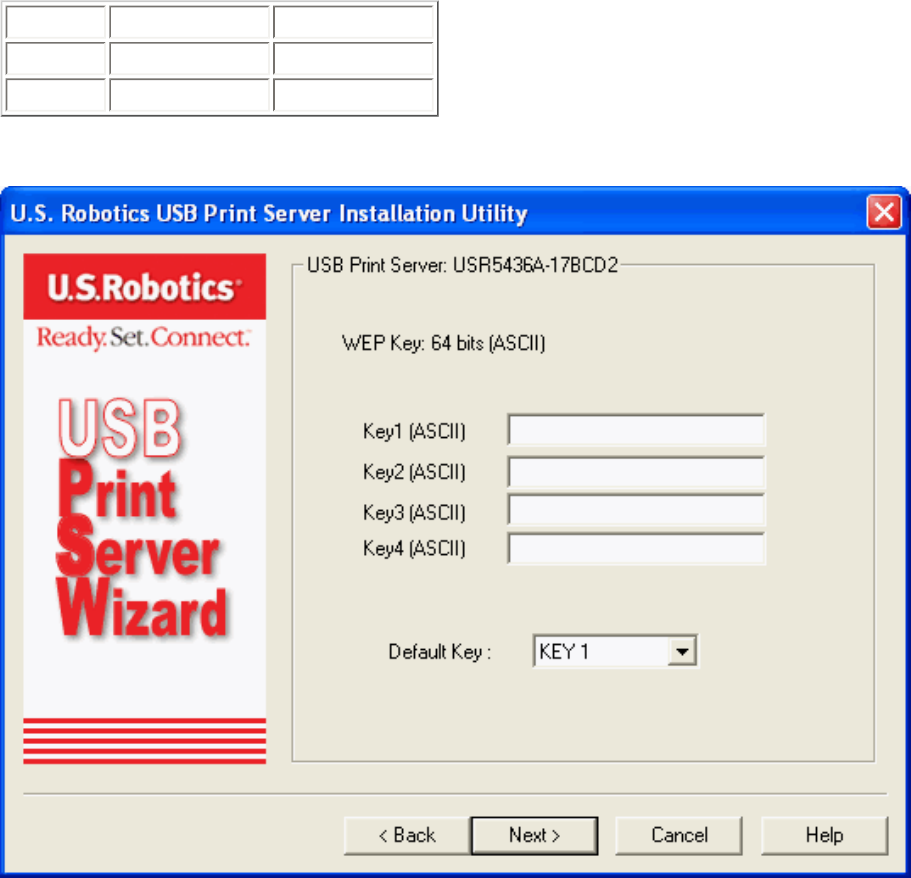Click 'USB Print Server: USR5436A-17BCD2' group title

462,265
